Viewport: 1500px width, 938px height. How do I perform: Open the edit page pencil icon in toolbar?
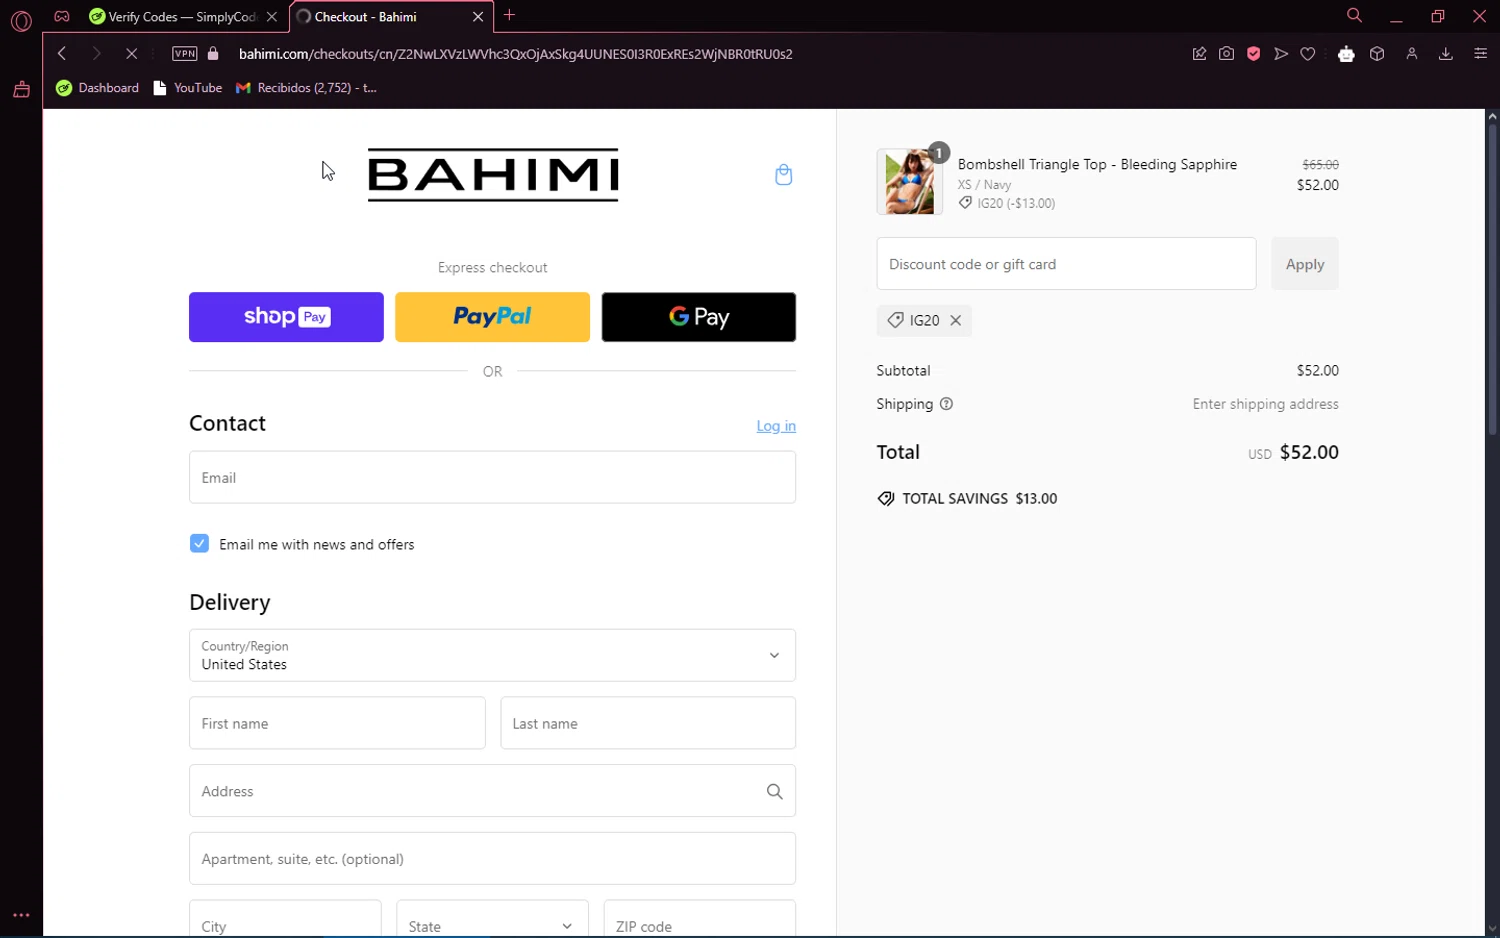(1199, 54)
